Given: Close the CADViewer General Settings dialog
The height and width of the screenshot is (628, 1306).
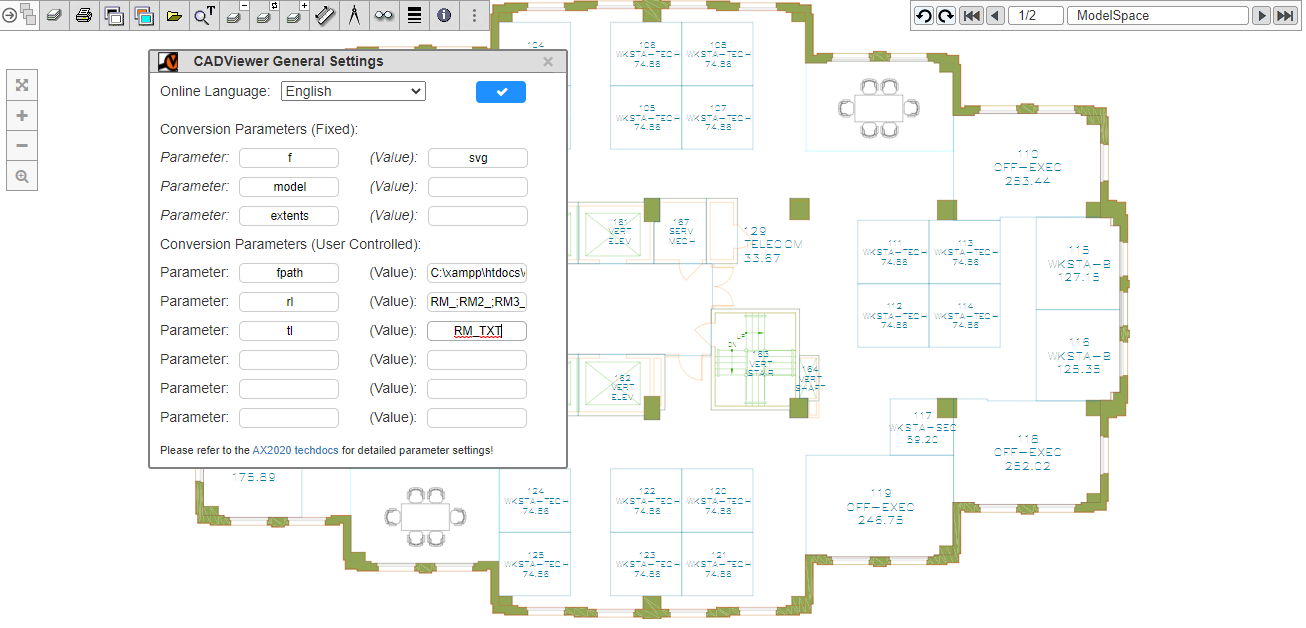Looking at the screenshot, I should pyautogui.click(x=548, y=62).
